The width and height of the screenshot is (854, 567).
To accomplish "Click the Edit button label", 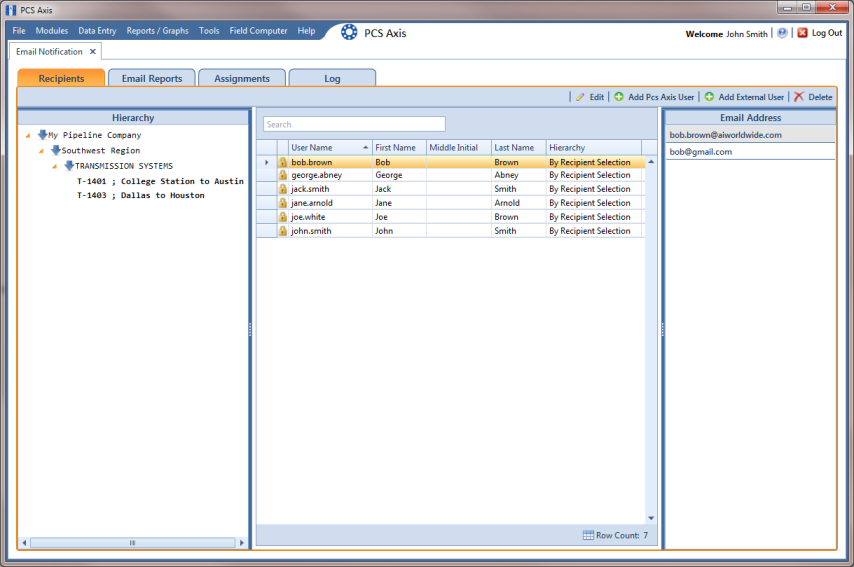I will coord(597,97).
